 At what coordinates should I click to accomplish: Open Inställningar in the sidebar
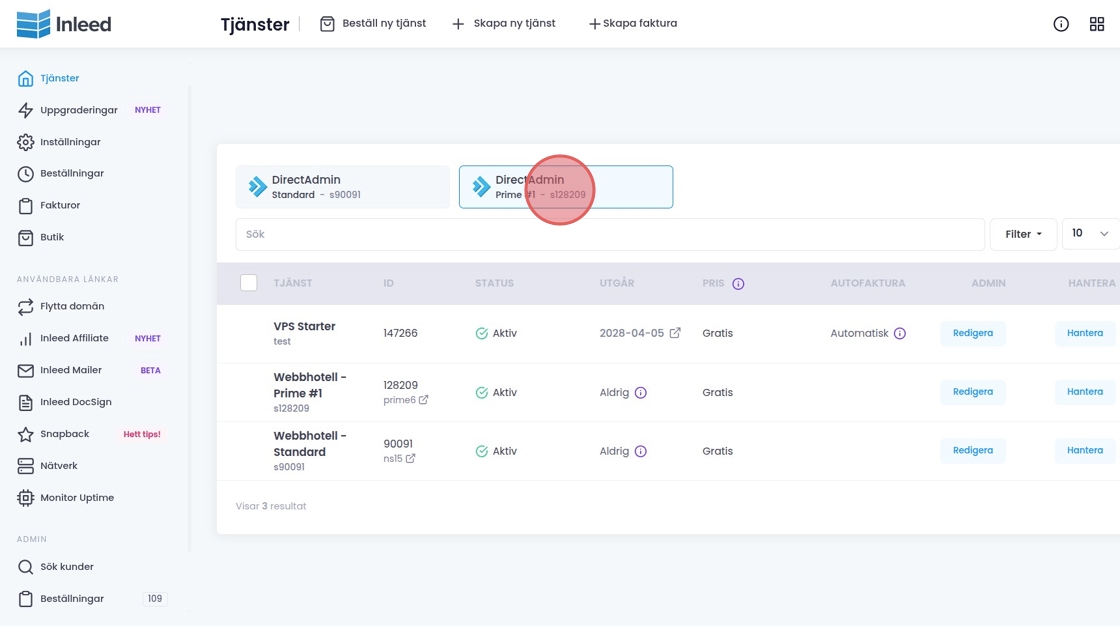point(70,142)
